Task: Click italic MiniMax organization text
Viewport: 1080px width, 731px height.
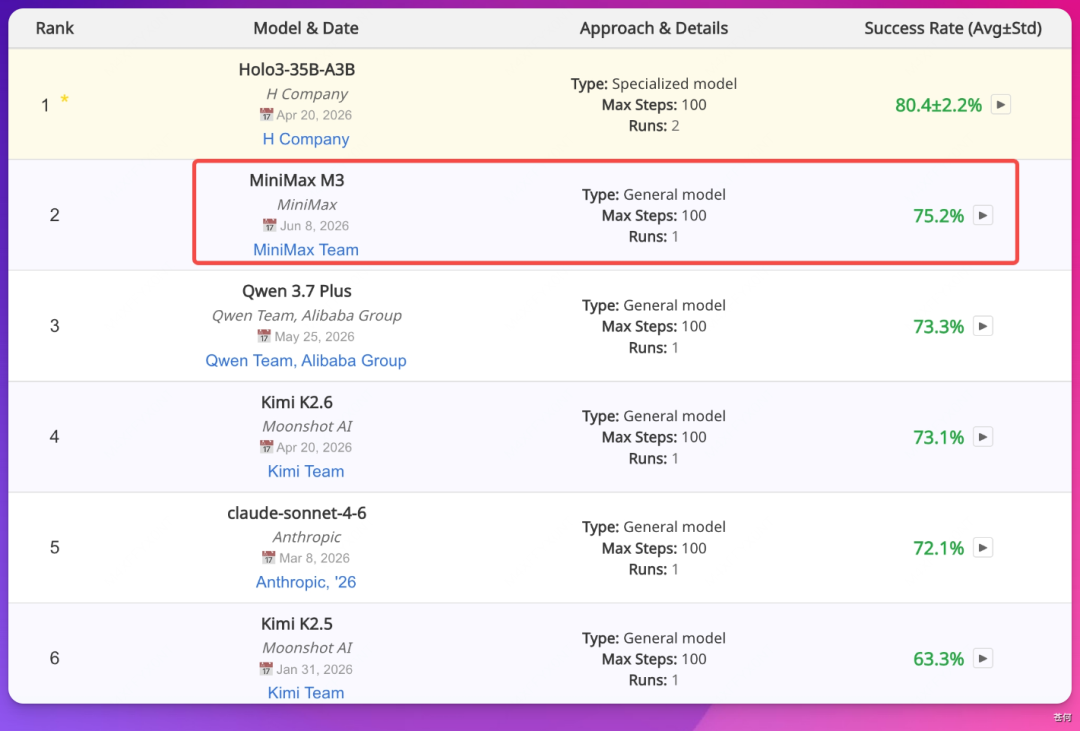Action: (307, 205)
